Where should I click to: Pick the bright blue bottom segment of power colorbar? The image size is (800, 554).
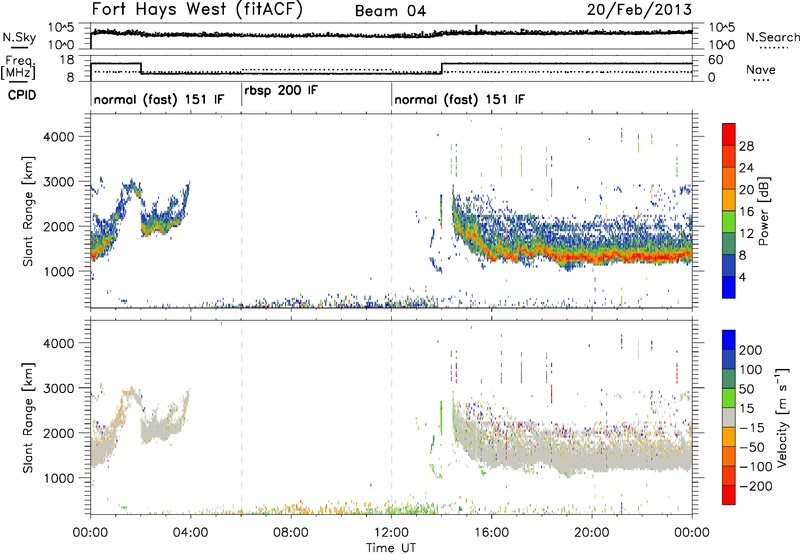coord(729,287)
